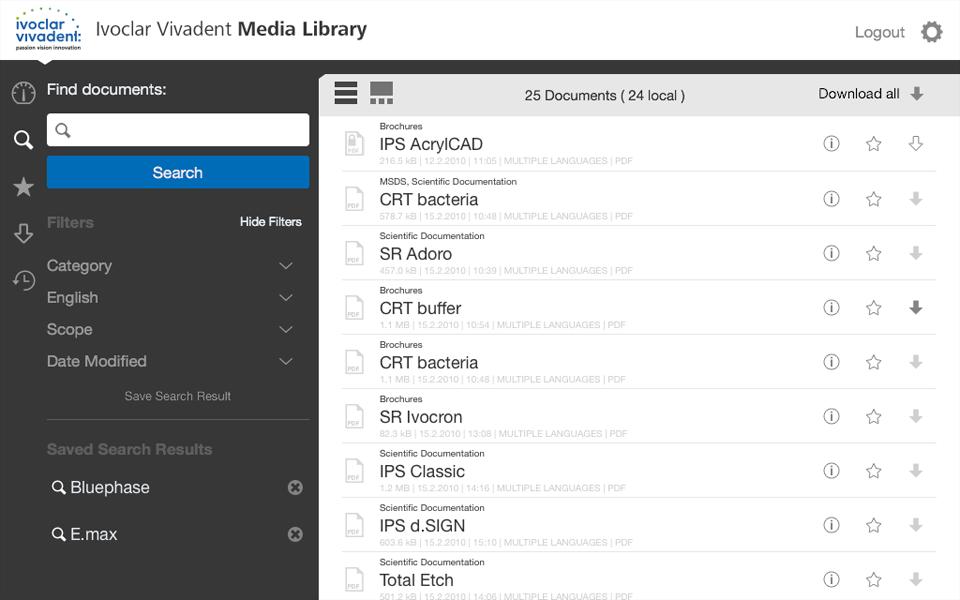Select the search sidebar icon
The height and width of the screenshot is (600, 960).
point(23,140)
